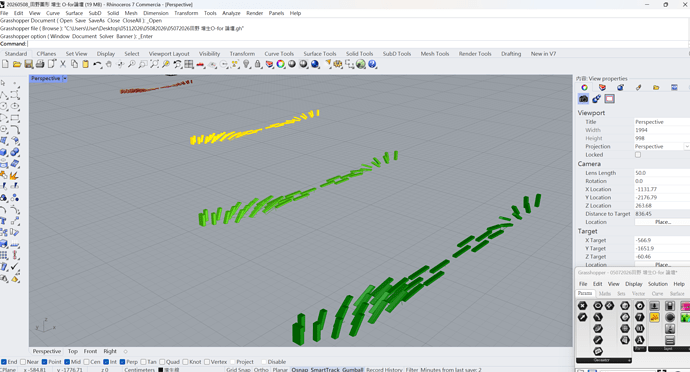Click the Place button under Camera Location
This screenshot has height=372, width=690.
coord(663,222)
